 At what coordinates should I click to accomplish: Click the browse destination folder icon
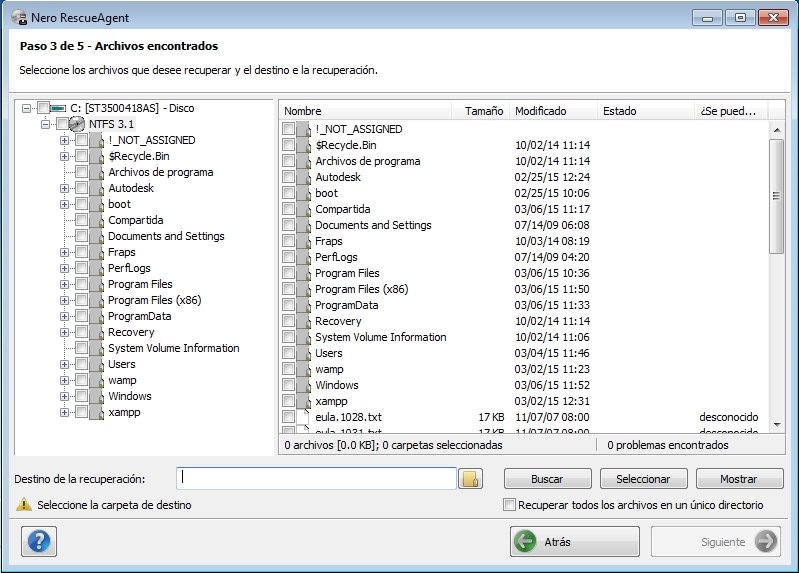(470, 479)
